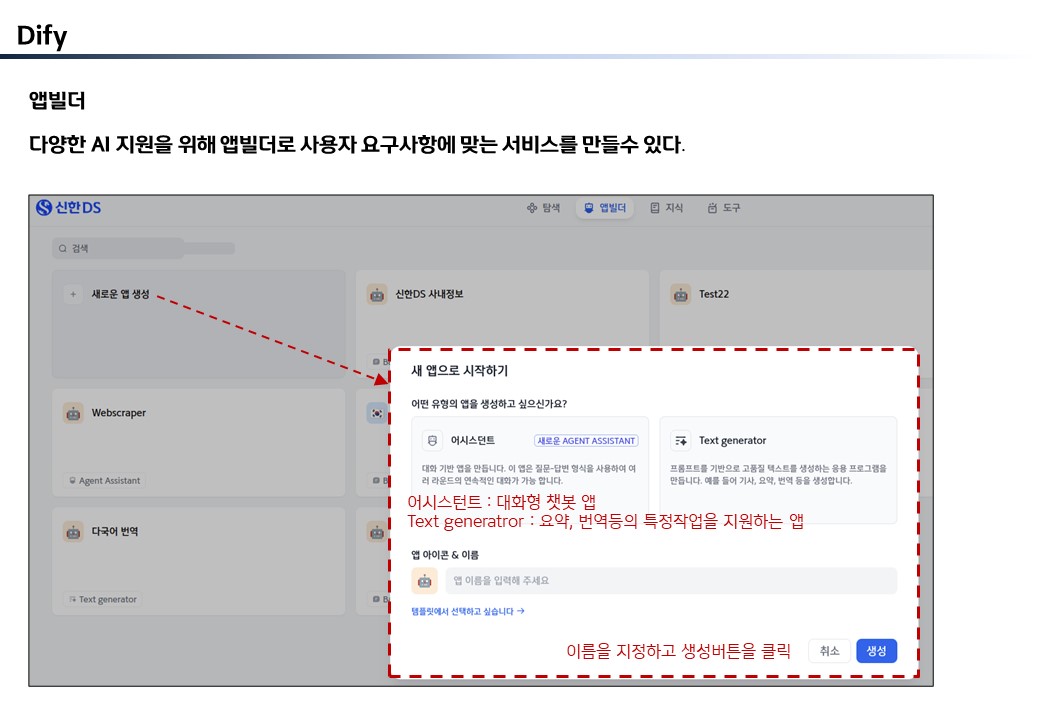Click the 취소 button
Viewport: 1040px width, 720px height.
(829, 651)
